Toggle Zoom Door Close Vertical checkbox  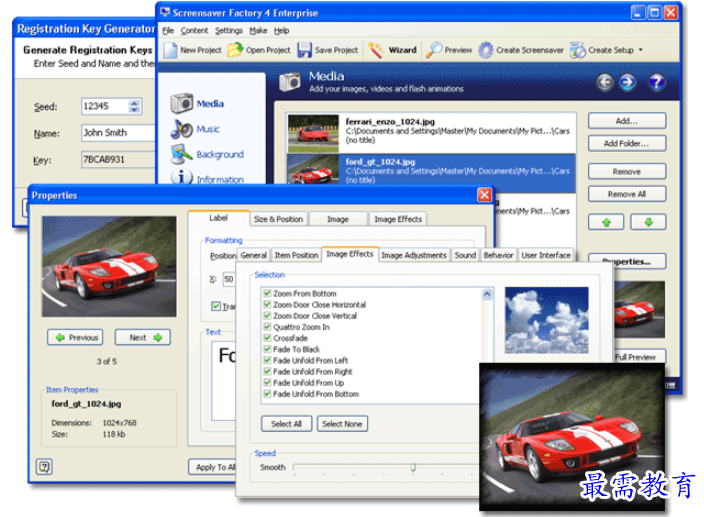coord(267,316)
